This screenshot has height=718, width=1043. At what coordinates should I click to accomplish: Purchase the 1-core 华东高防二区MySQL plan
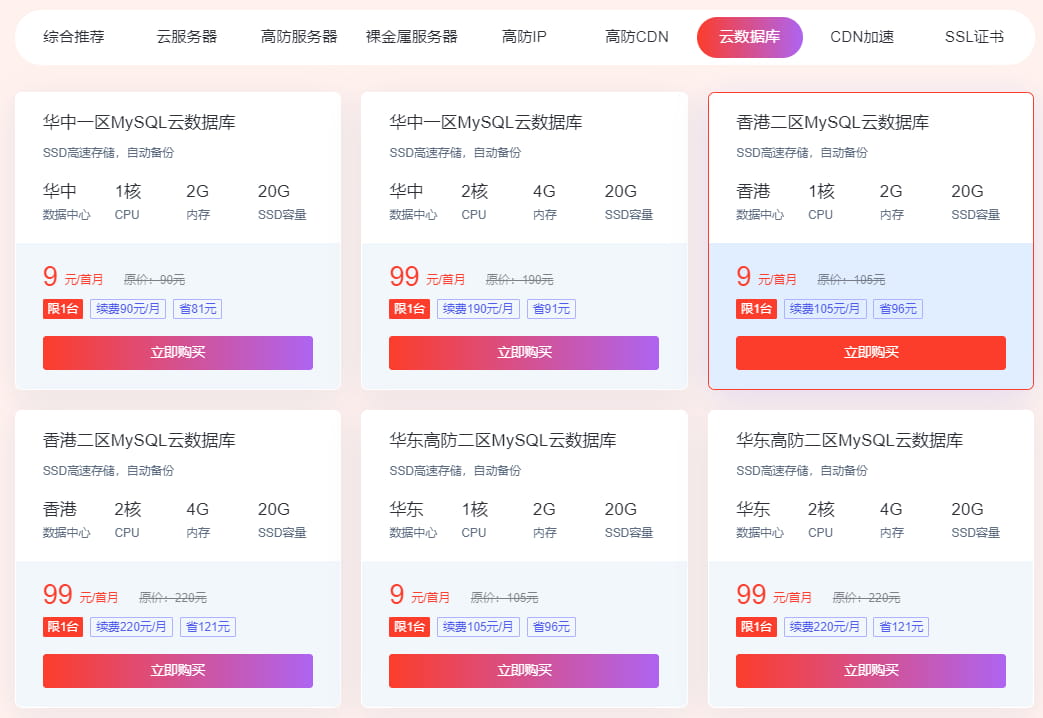[x=523, y=670]
